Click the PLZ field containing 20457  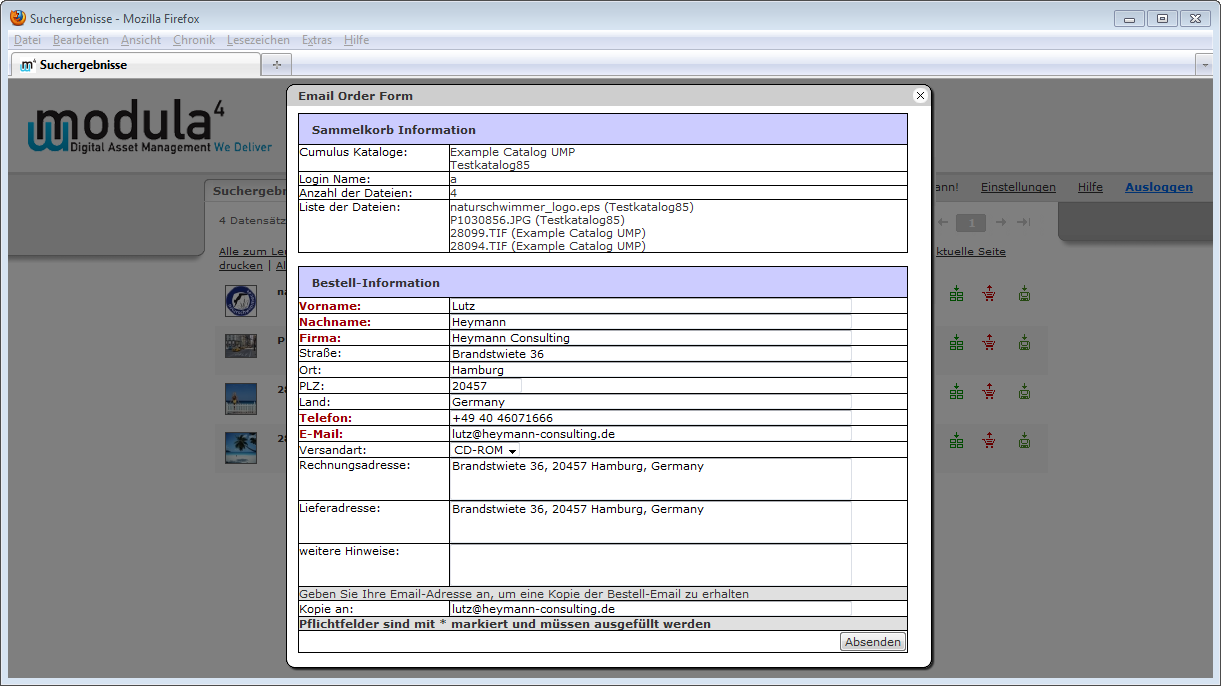click(486, 386)
